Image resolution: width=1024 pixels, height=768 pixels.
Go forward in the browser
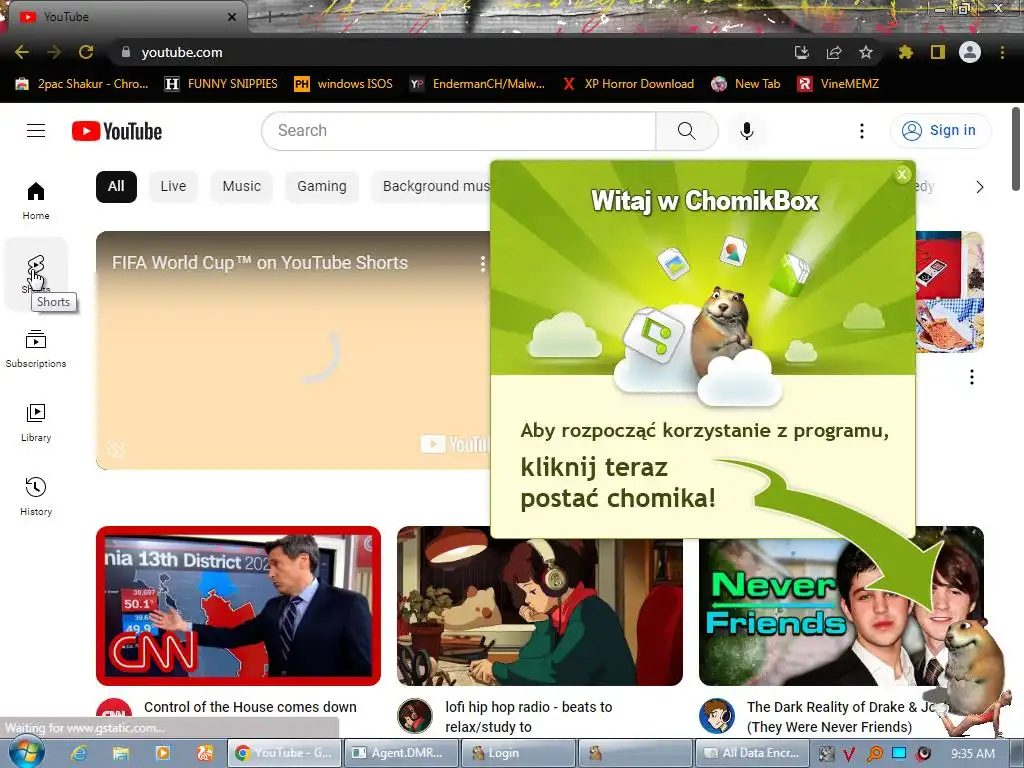click(54, 52)
